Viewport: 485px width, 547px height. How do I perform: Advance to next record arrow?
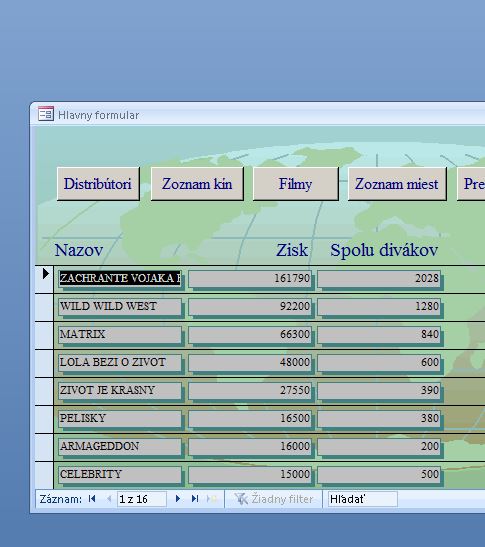coord(178,499)
